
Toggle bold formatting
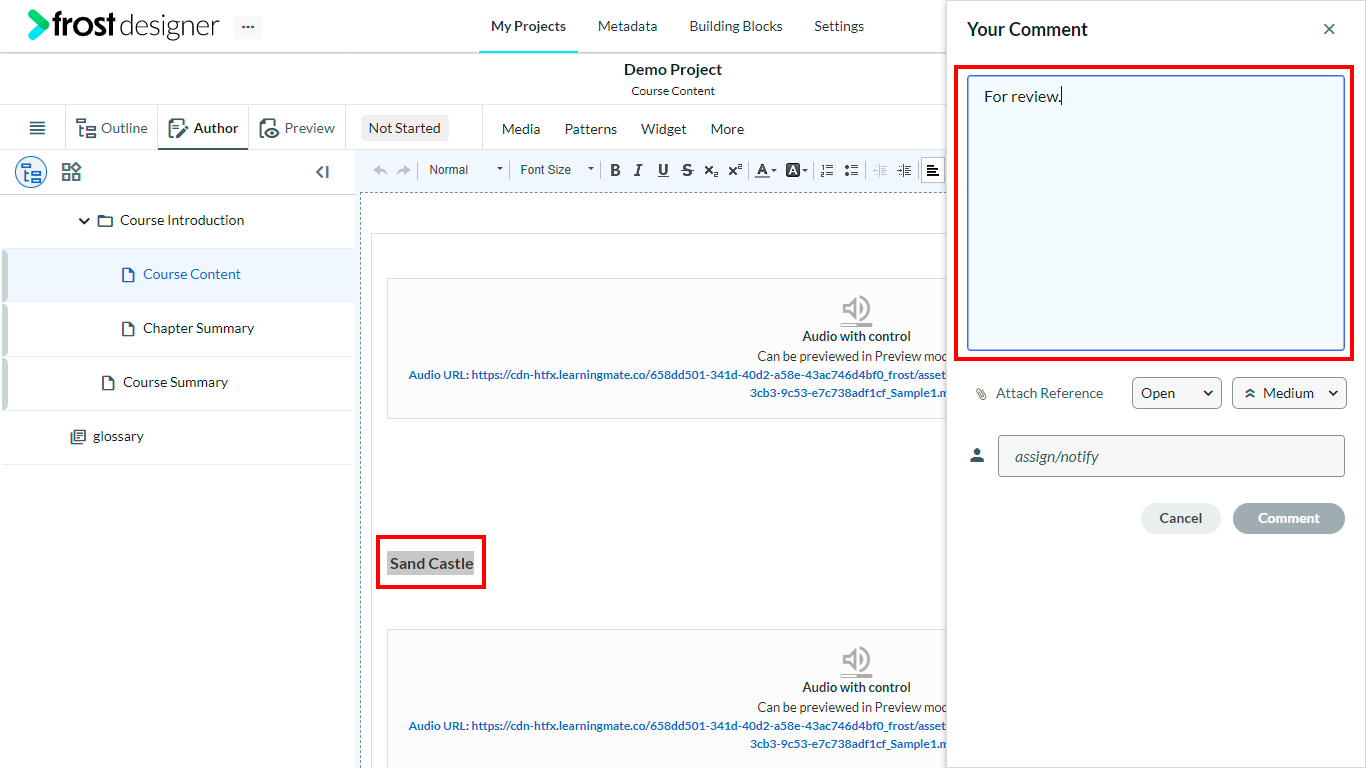click(615, 170)
